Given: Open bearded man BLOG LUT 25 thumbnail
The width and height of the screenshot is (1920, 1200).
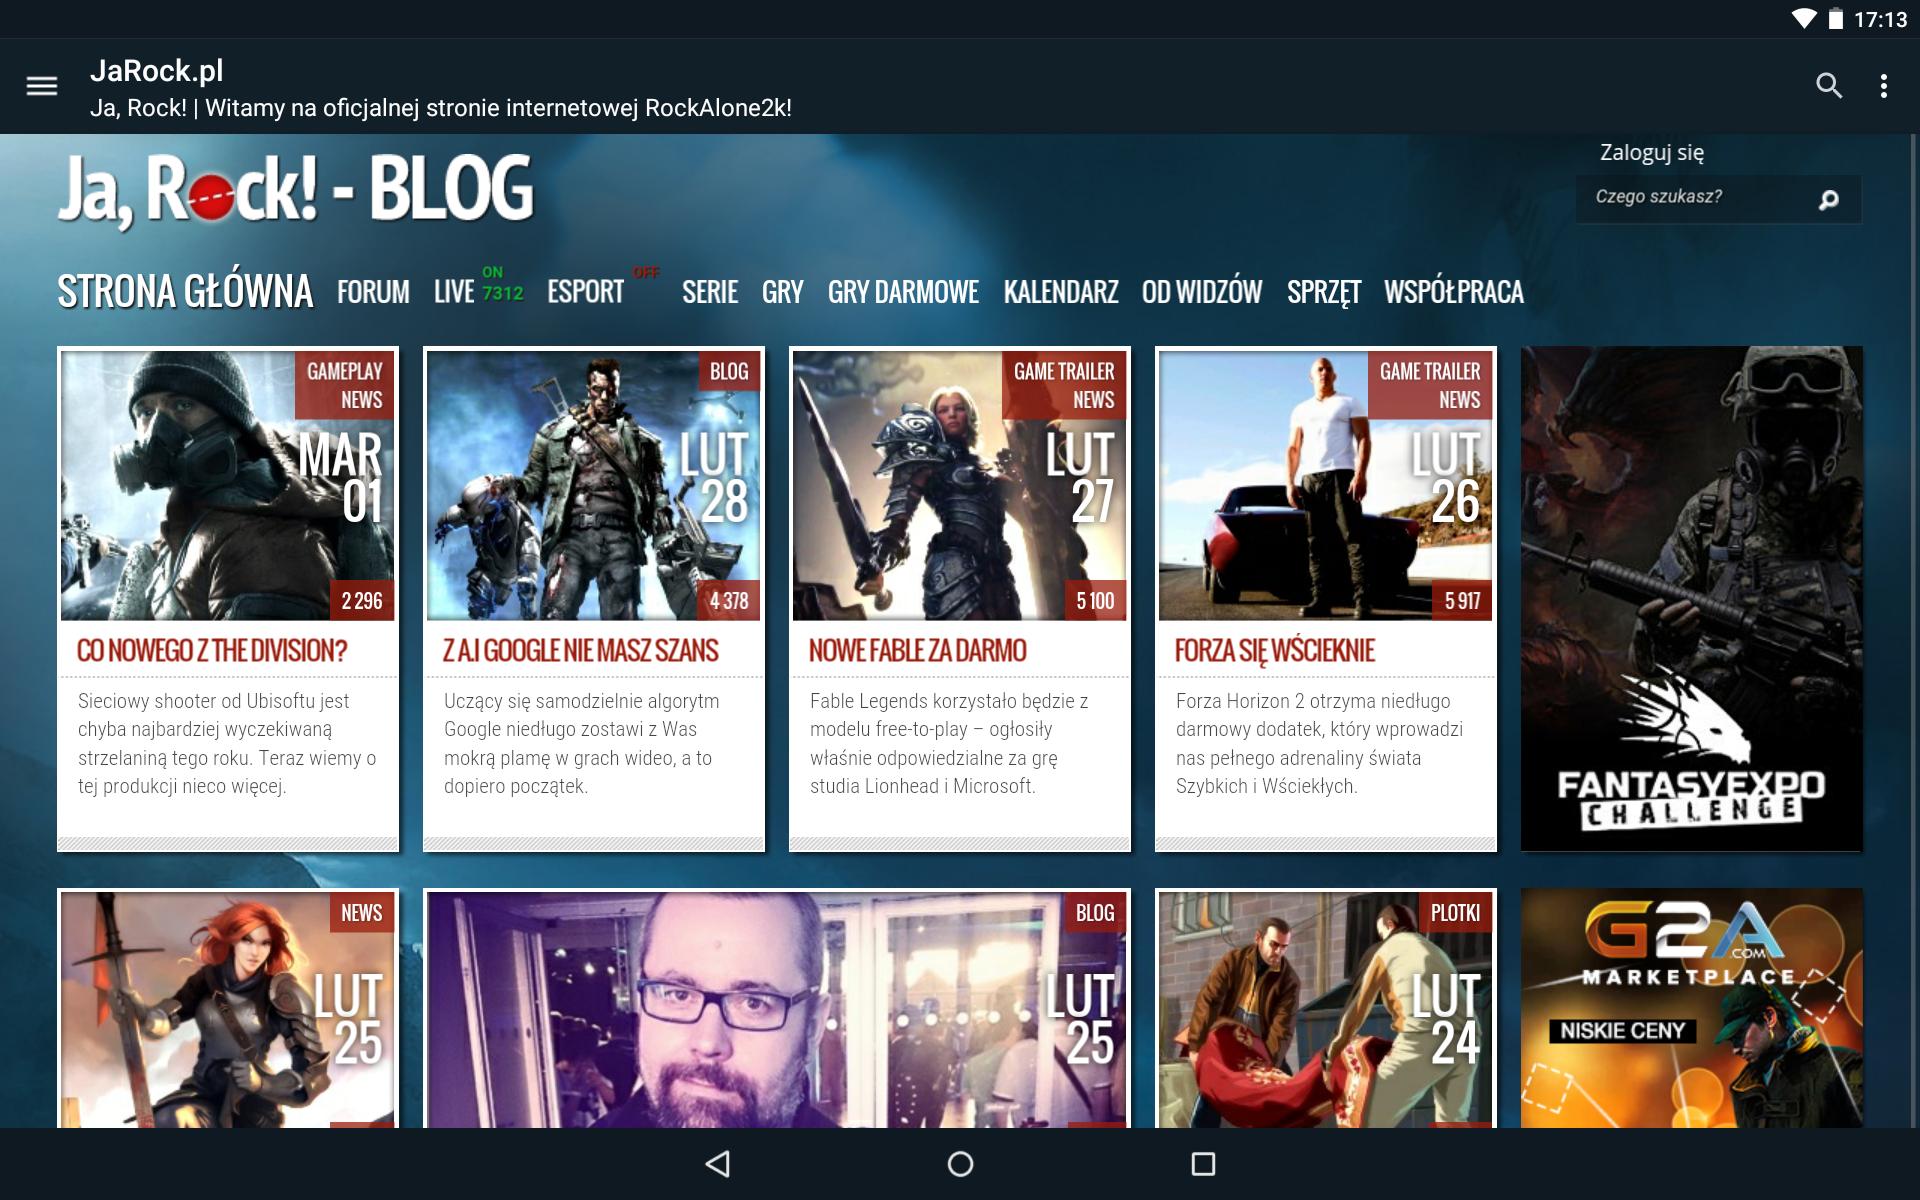Looking at the screenshot, I should point(777,1010).
